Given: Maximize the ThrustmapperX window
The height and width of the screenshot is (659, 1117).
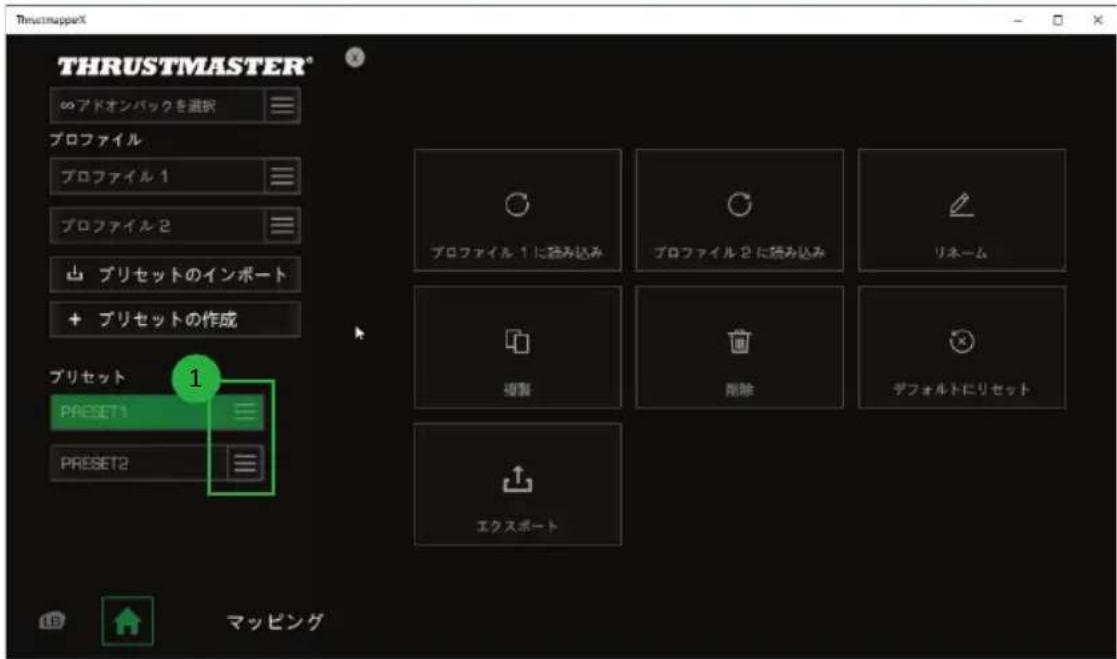Looking at the screenshot, I should (x=1058, y=20).
